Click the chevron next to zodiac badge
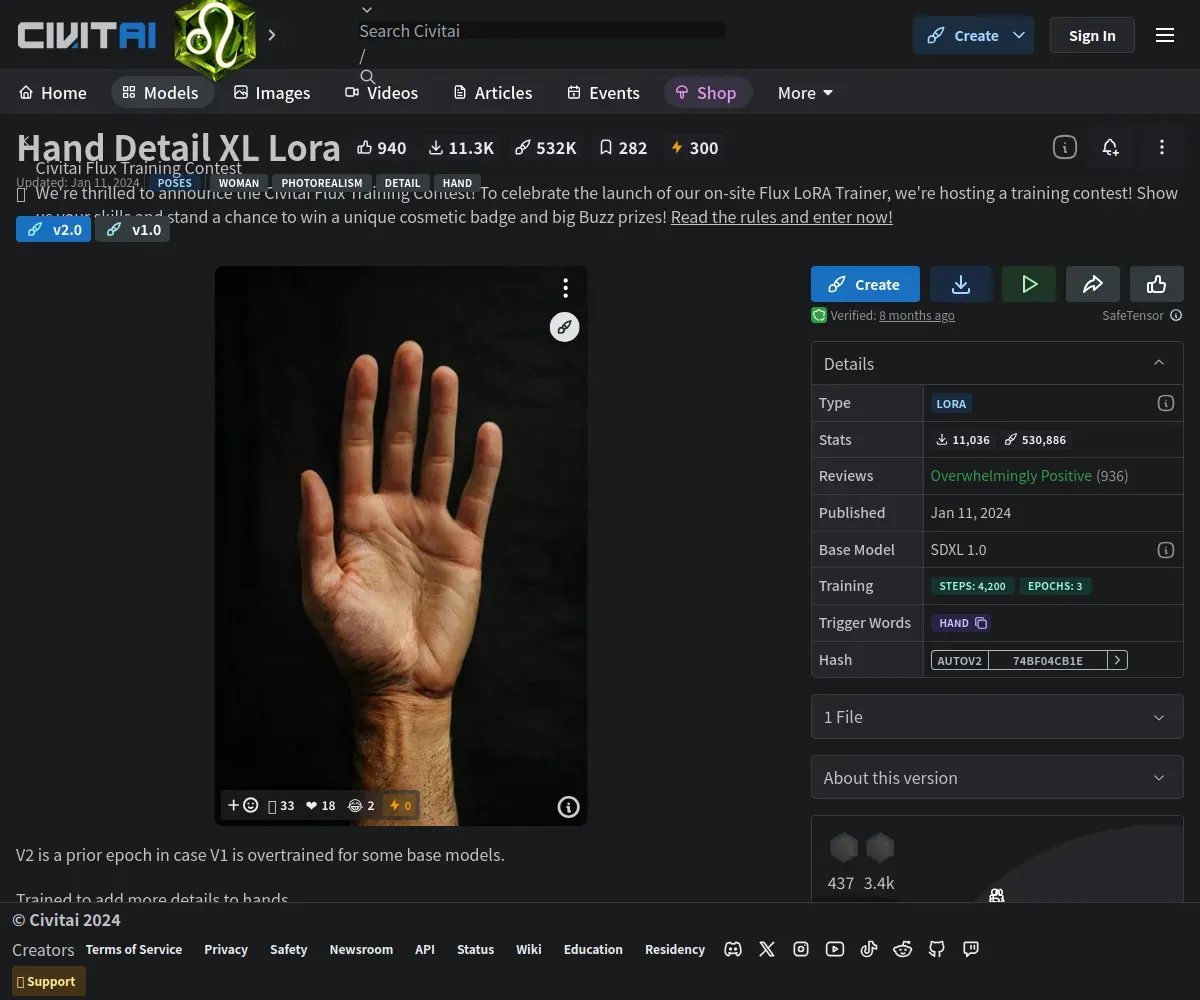Viewport: 1200px width, 1000px height. (272, 35)
